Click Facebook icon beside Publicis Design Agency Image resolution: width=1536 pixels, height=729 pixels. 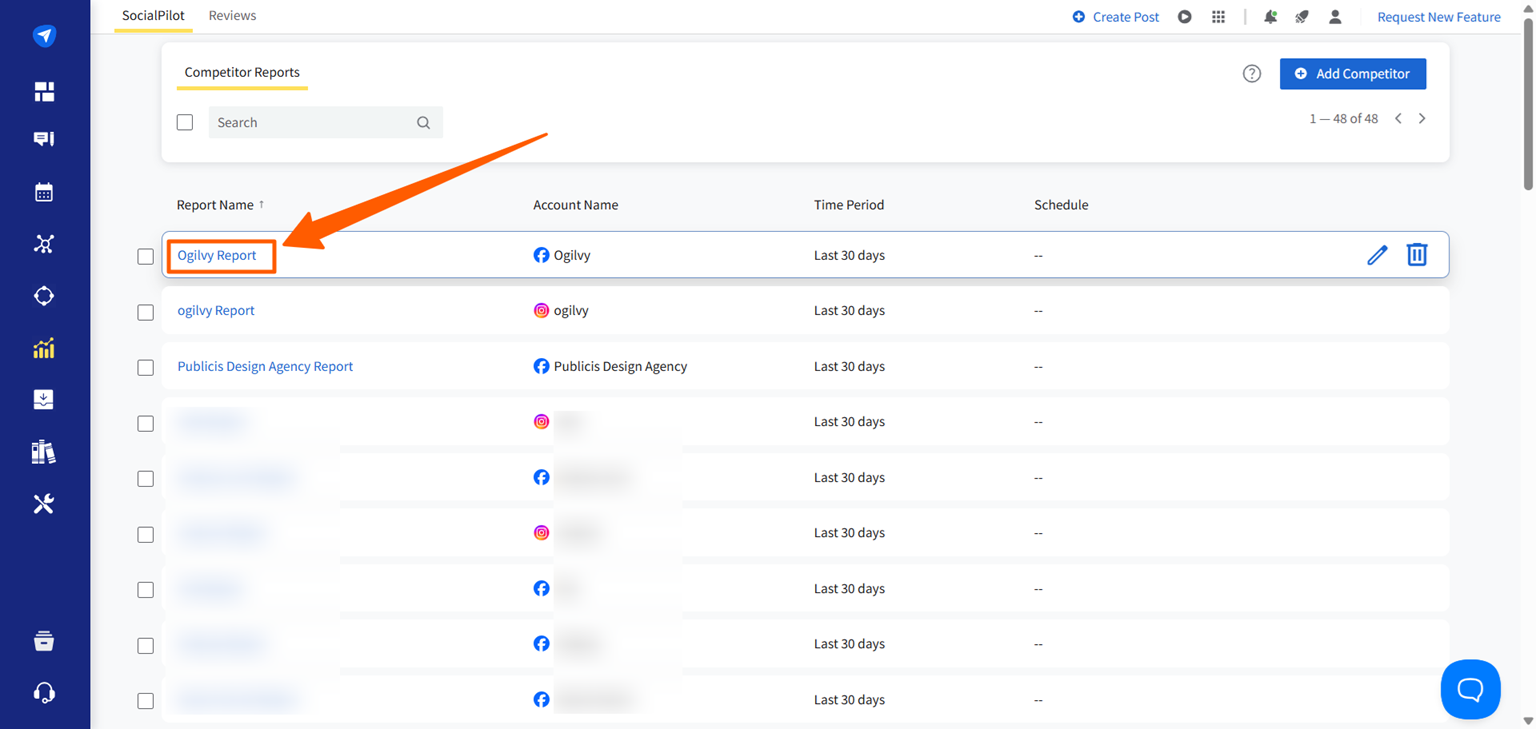(x=541, y=366)
